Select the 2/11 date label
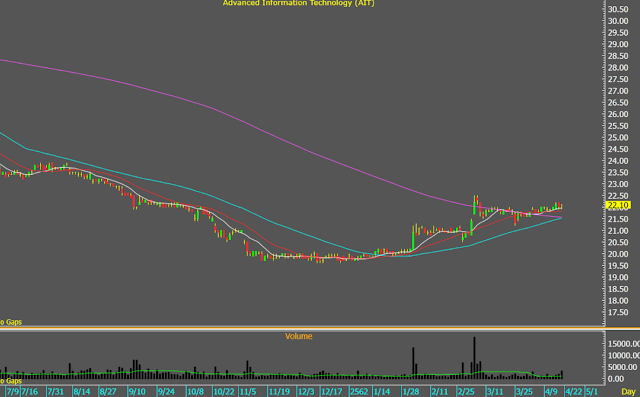Viewport: 640px width, 397px height. point(440,392)
